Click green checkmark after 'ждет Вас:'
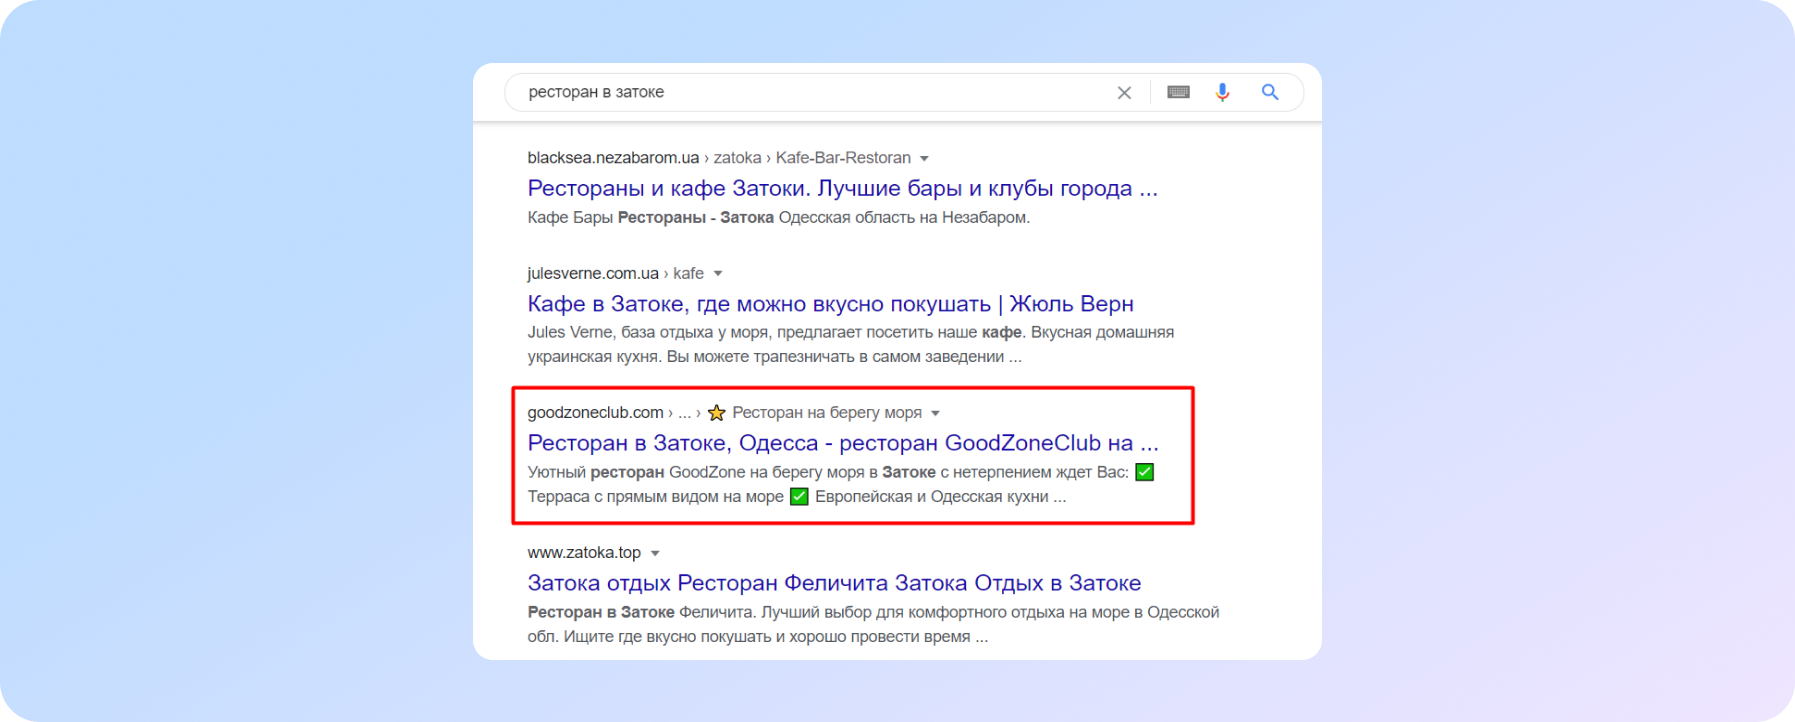1795x722 pixels. click(x=1145, y=472)
